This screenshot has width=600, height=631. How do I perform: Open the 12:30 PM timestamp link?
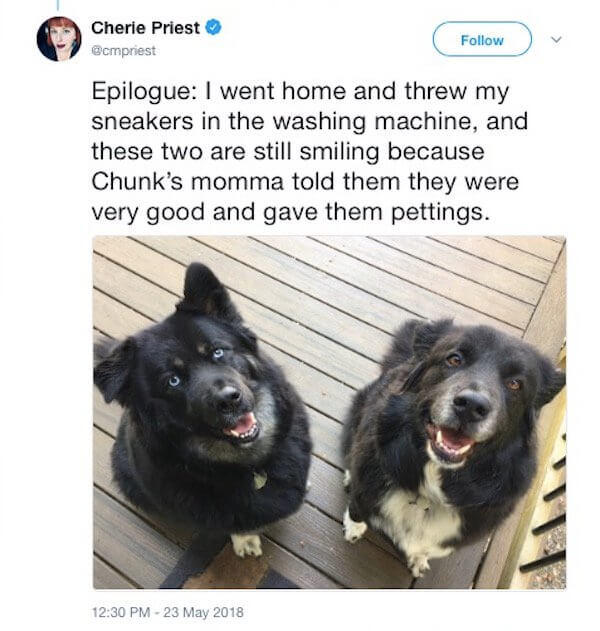point(121,612)
